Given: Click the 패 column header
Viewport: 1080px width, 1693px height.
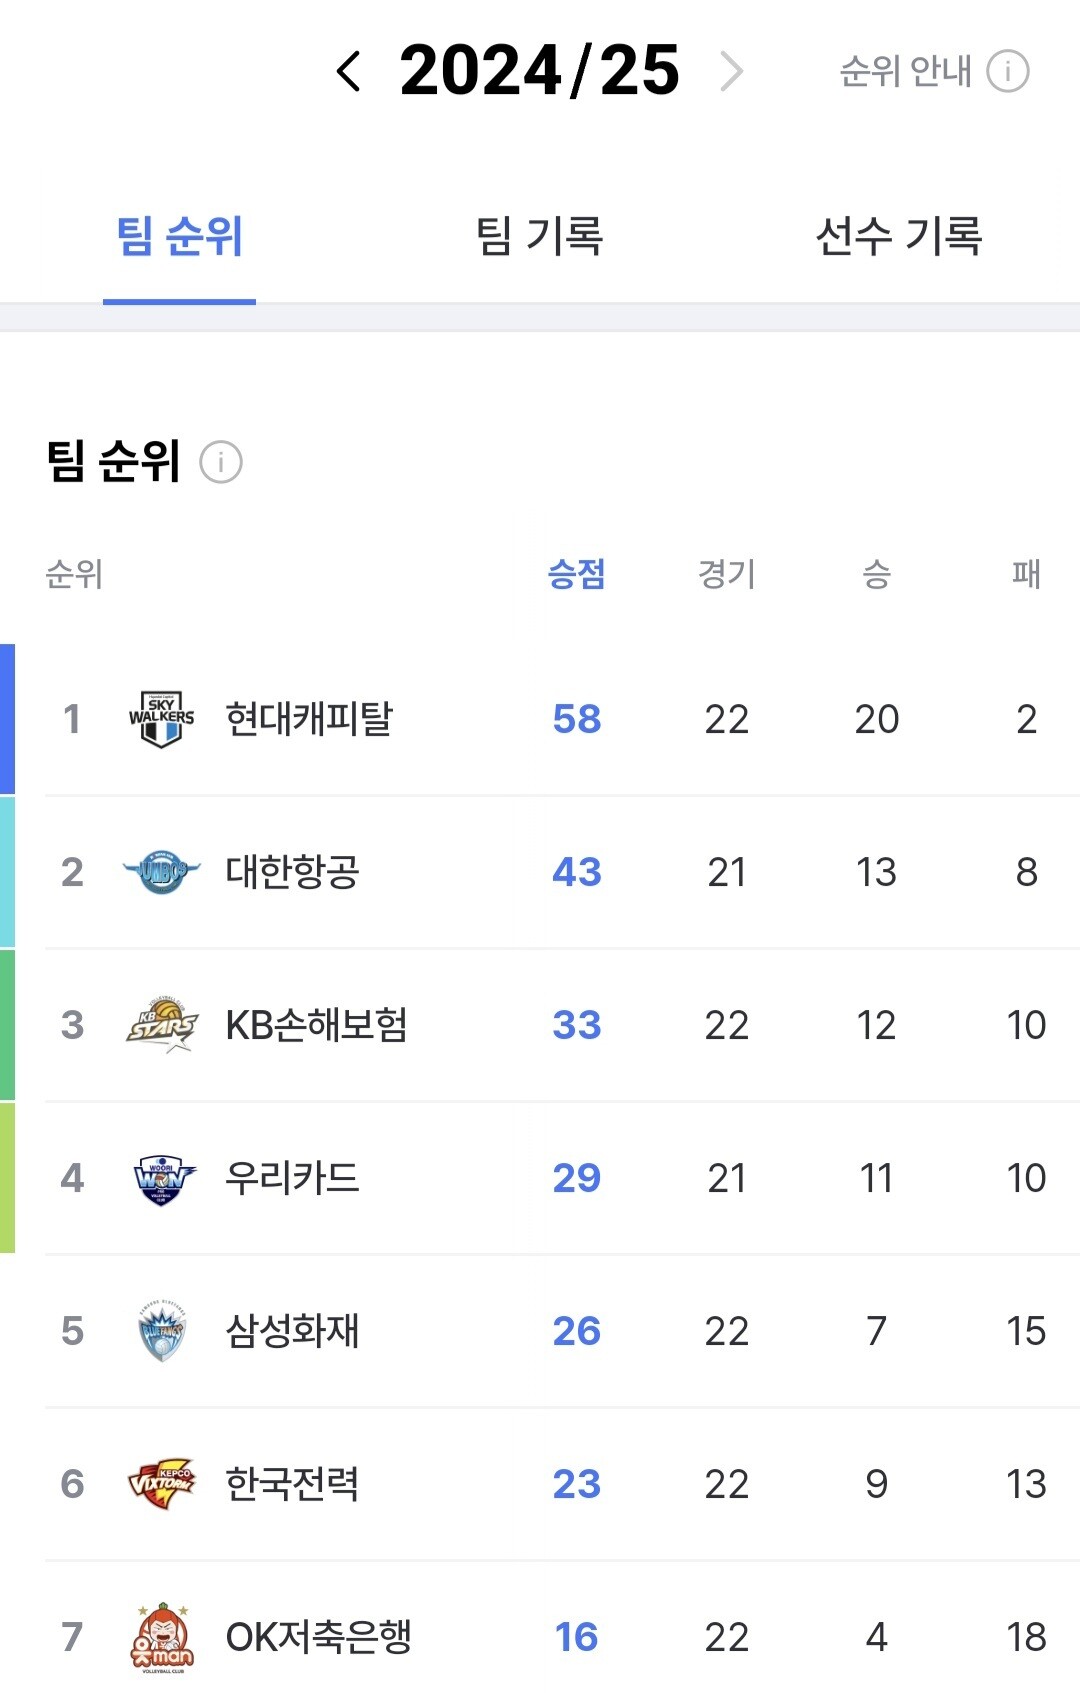Looking at the screenshot, I should coord(1026,574).
